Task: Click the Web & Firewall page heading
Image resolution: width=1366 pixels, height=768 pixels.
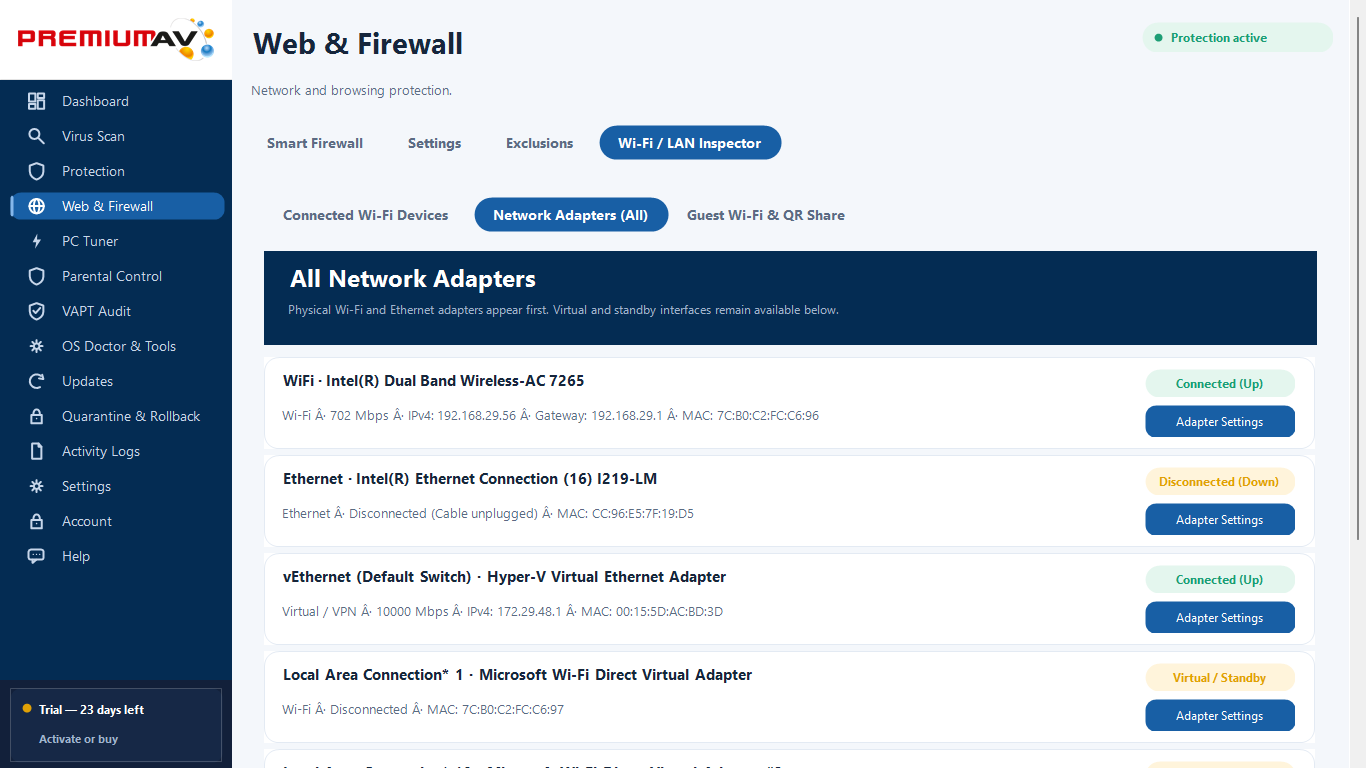Action: point(358,44)
